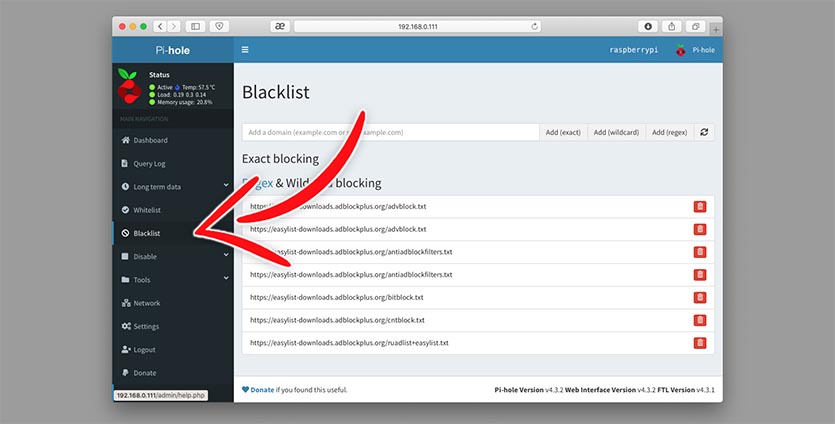Click the 'raspberrypi' hostname text
835x424 pixels.
(634, 50)
